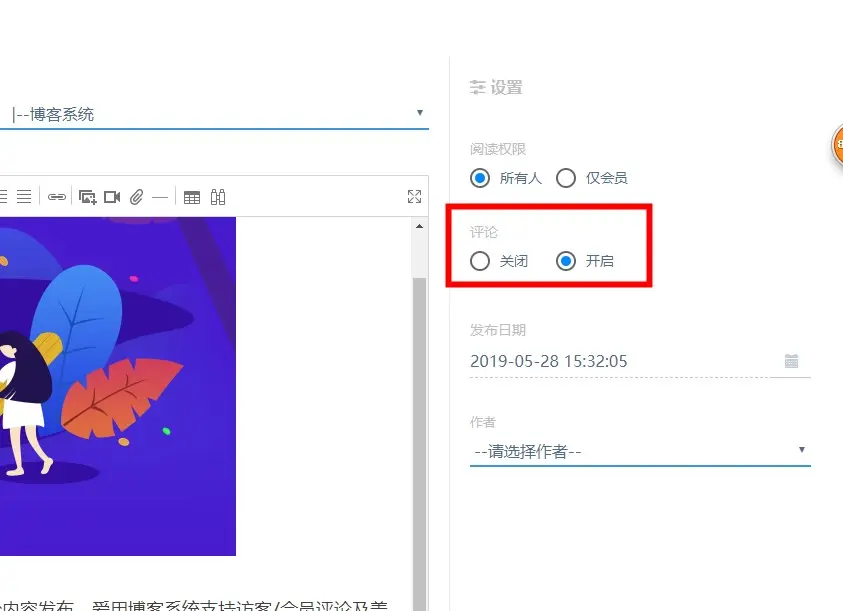Click the editor scrollbar up arrow

(x=419, y=226)
